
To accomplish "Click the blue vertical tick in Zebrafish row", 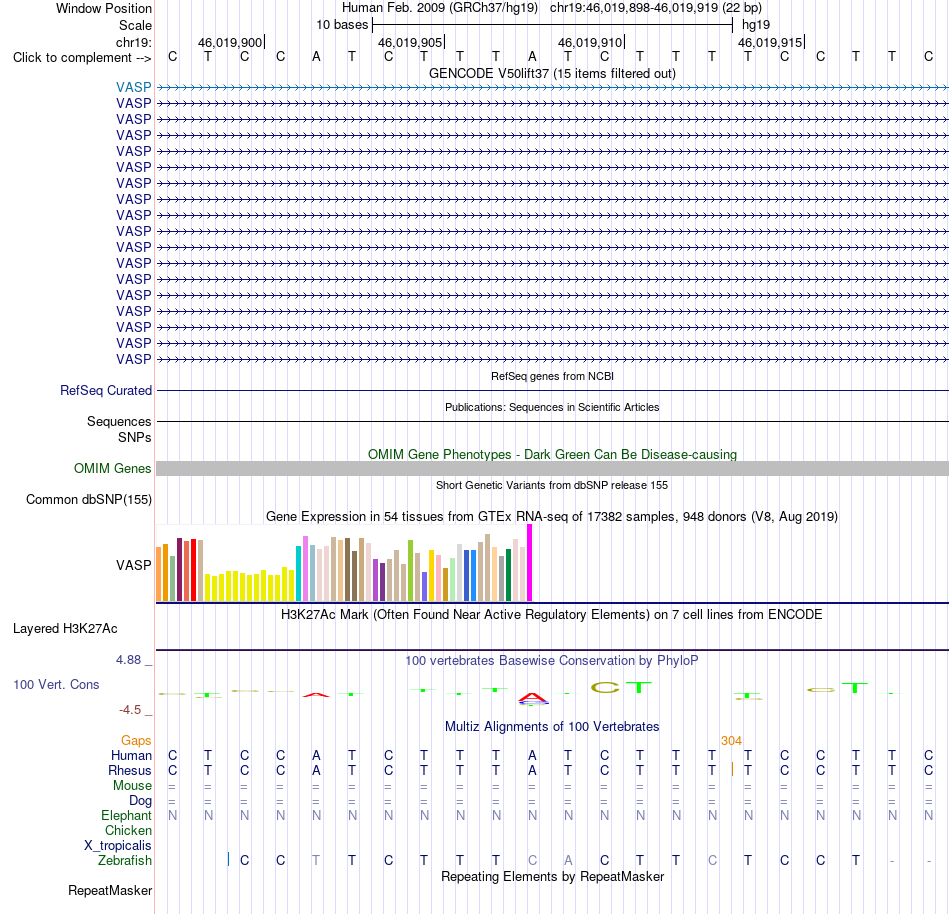I will coord(228,859).
